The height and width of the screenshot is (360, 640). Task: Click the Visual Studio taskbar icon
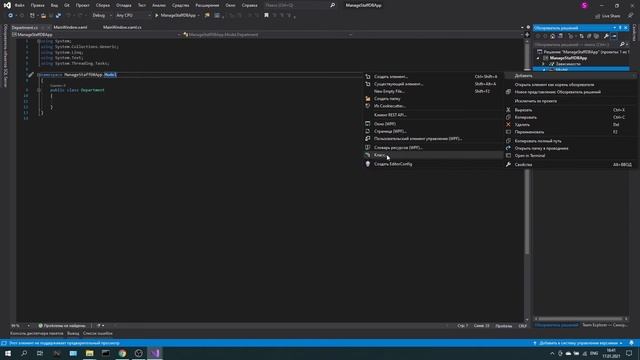(155, 353)
